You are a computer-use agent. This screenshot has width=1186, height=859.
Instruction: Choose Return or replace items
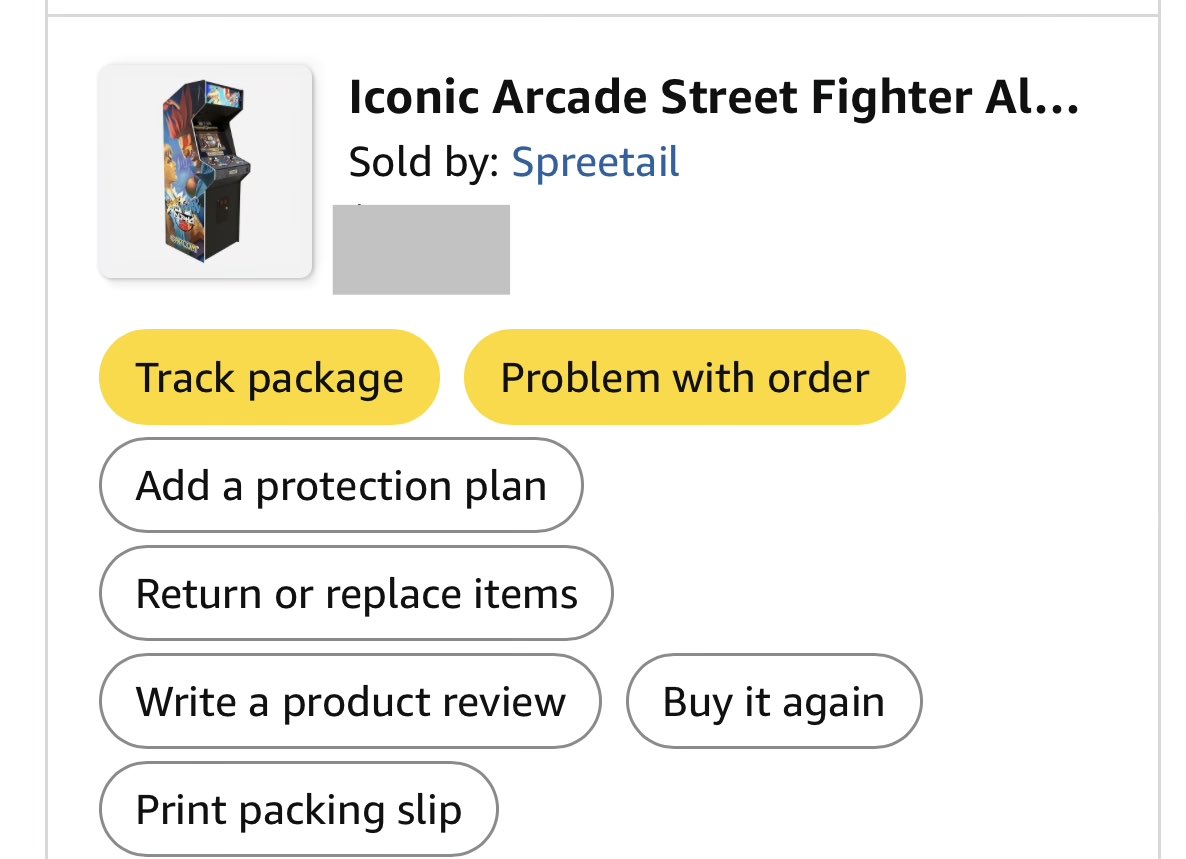[356, 594]
